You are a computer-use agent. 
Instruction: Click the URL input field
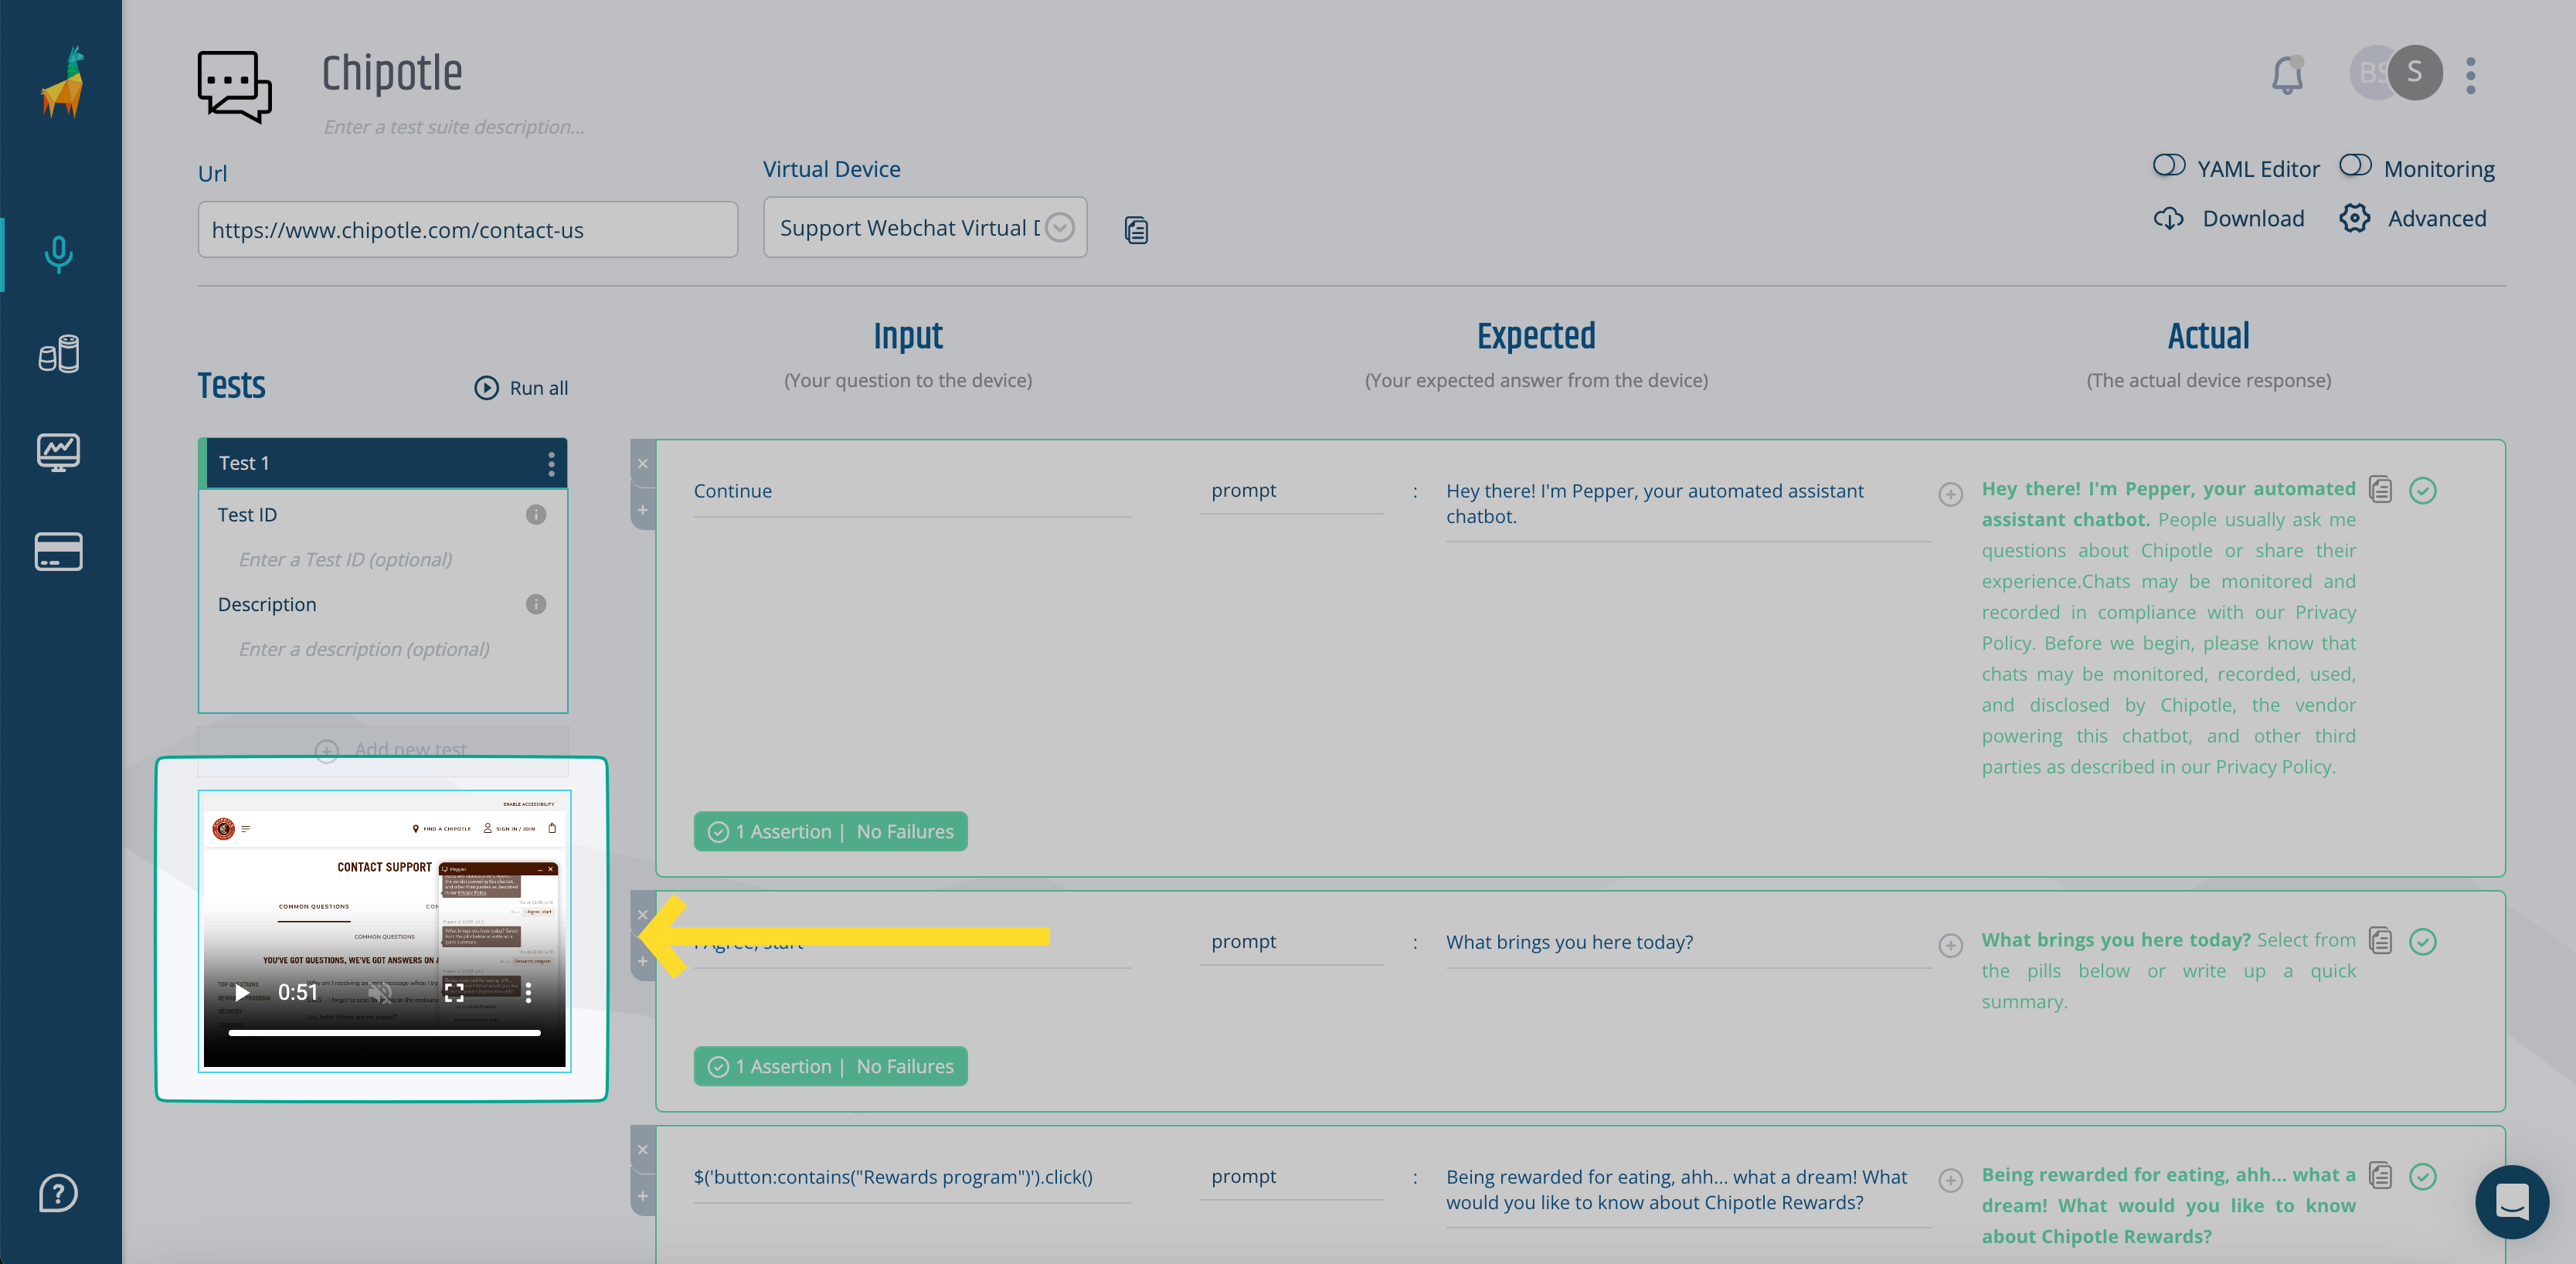point(467,229)
